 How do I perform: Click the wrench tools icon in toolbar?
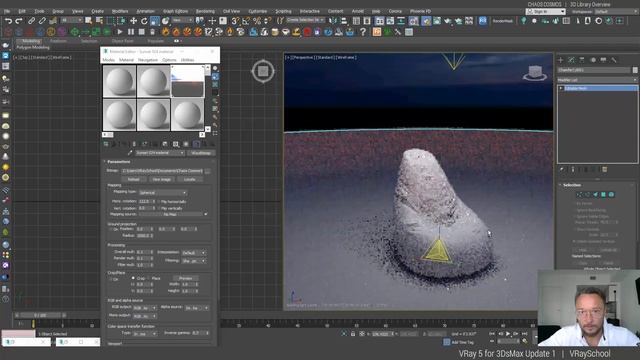coord(398,32)
